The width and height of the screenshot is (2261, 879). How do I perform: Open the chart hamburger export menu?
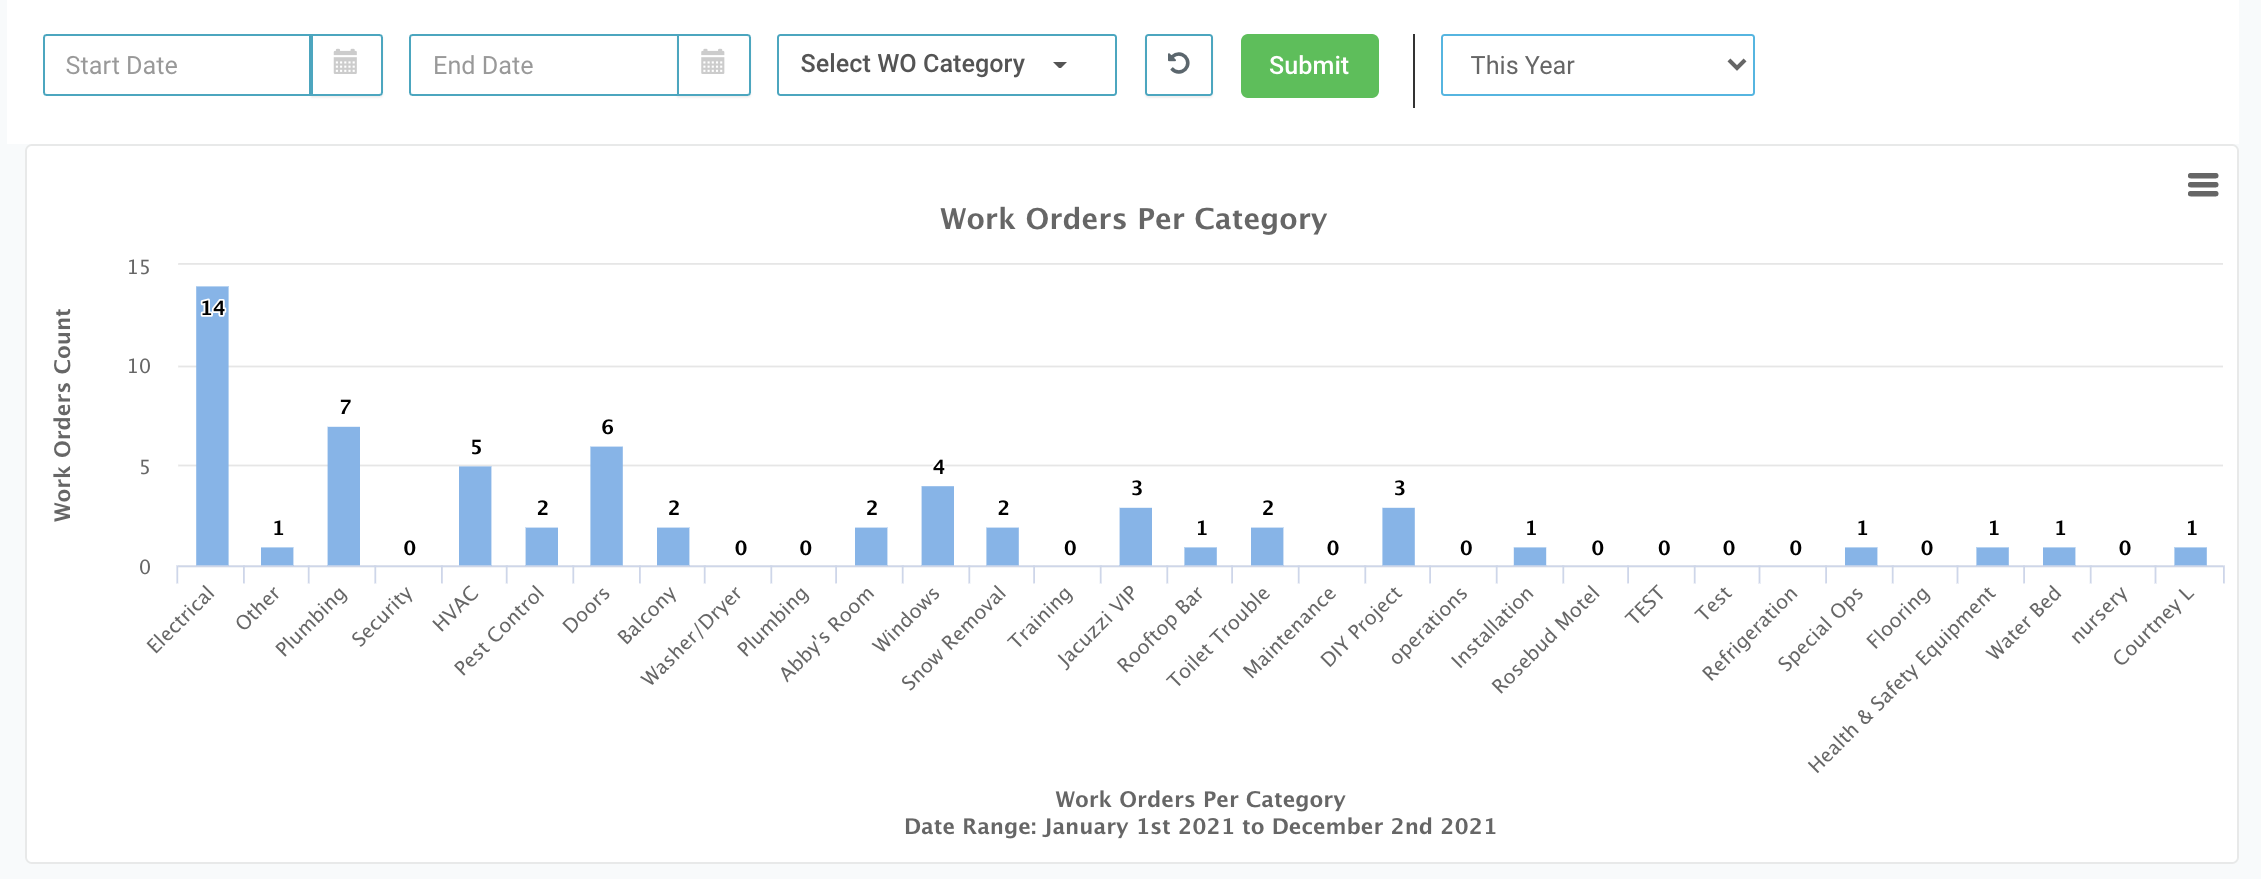click(x=2202, y=185)
